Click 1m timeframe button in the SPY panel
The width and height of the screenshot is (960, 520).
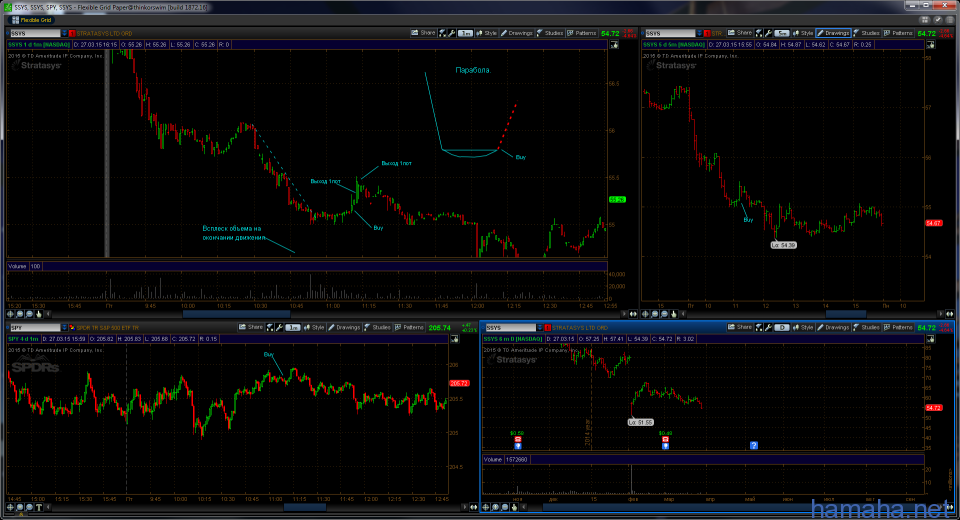[293, 328]
